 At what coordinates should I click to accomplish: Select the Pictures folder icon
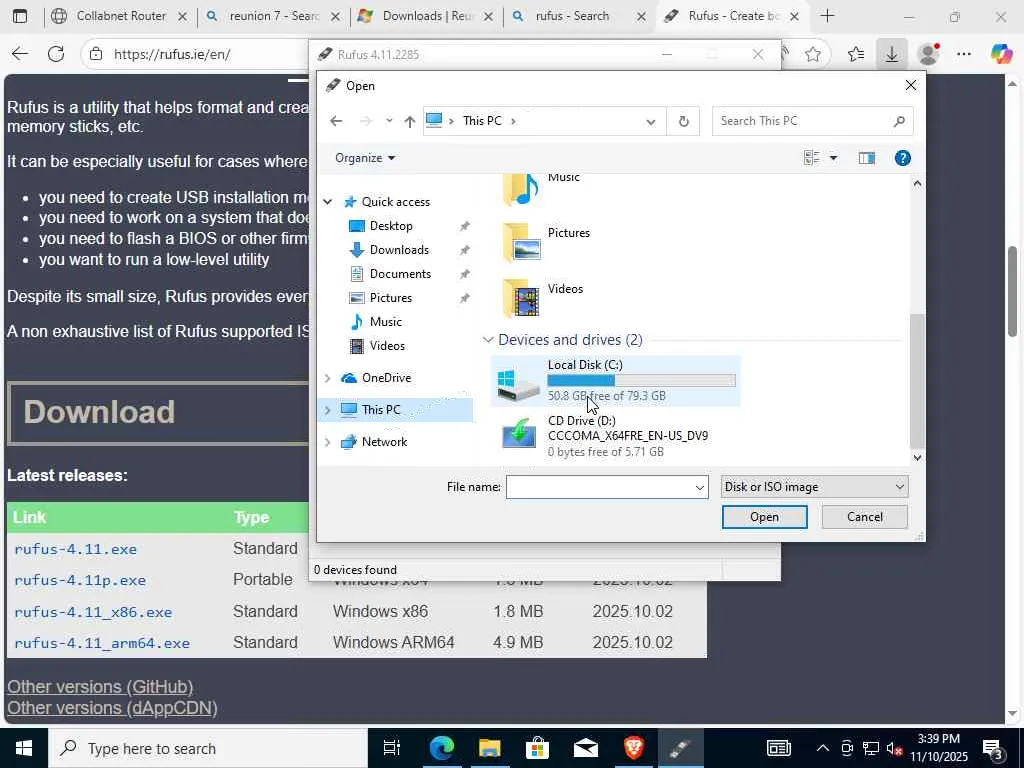[520, 243]
